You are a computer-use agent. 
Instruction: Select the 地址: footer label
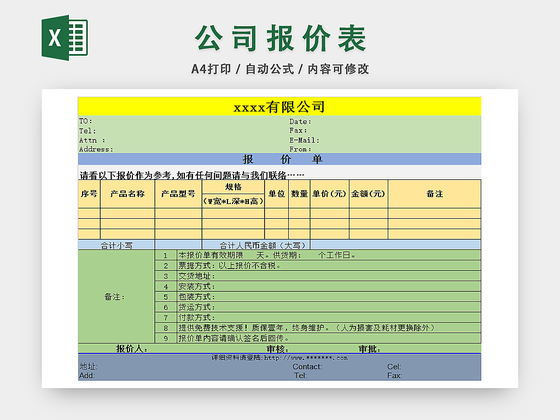[88, 366]
